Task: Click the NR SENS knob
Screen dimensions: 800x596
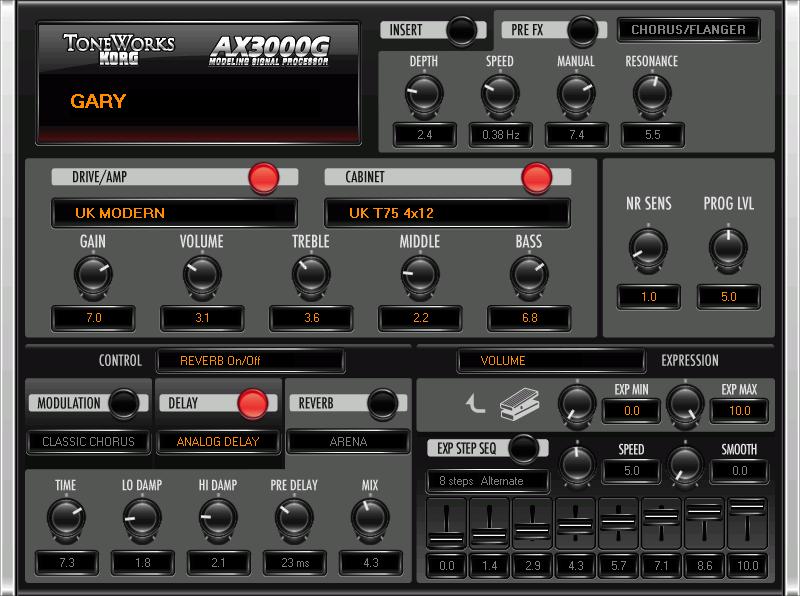Action: (648, 248)
